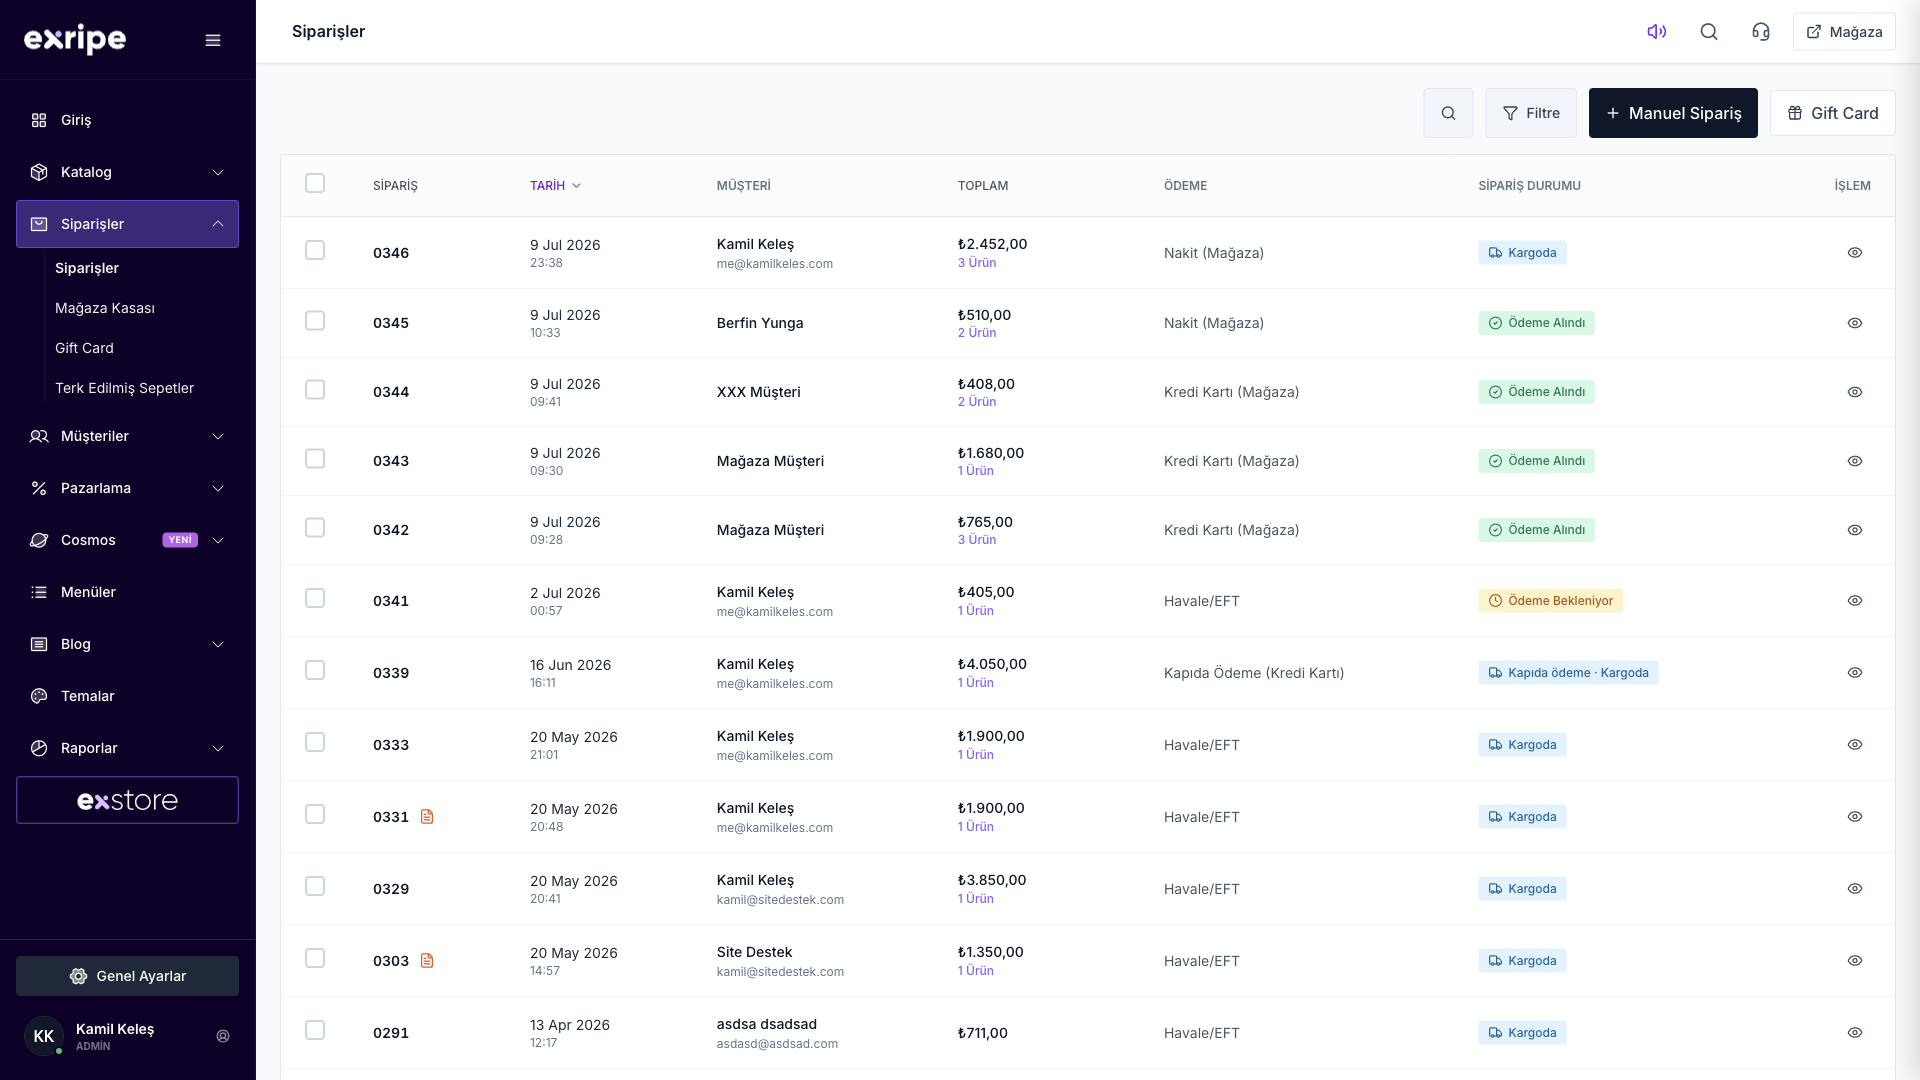Select all orders with header checkbox
The width and height of the screenshot is (1920, 1080).
[x=315, y=183]
